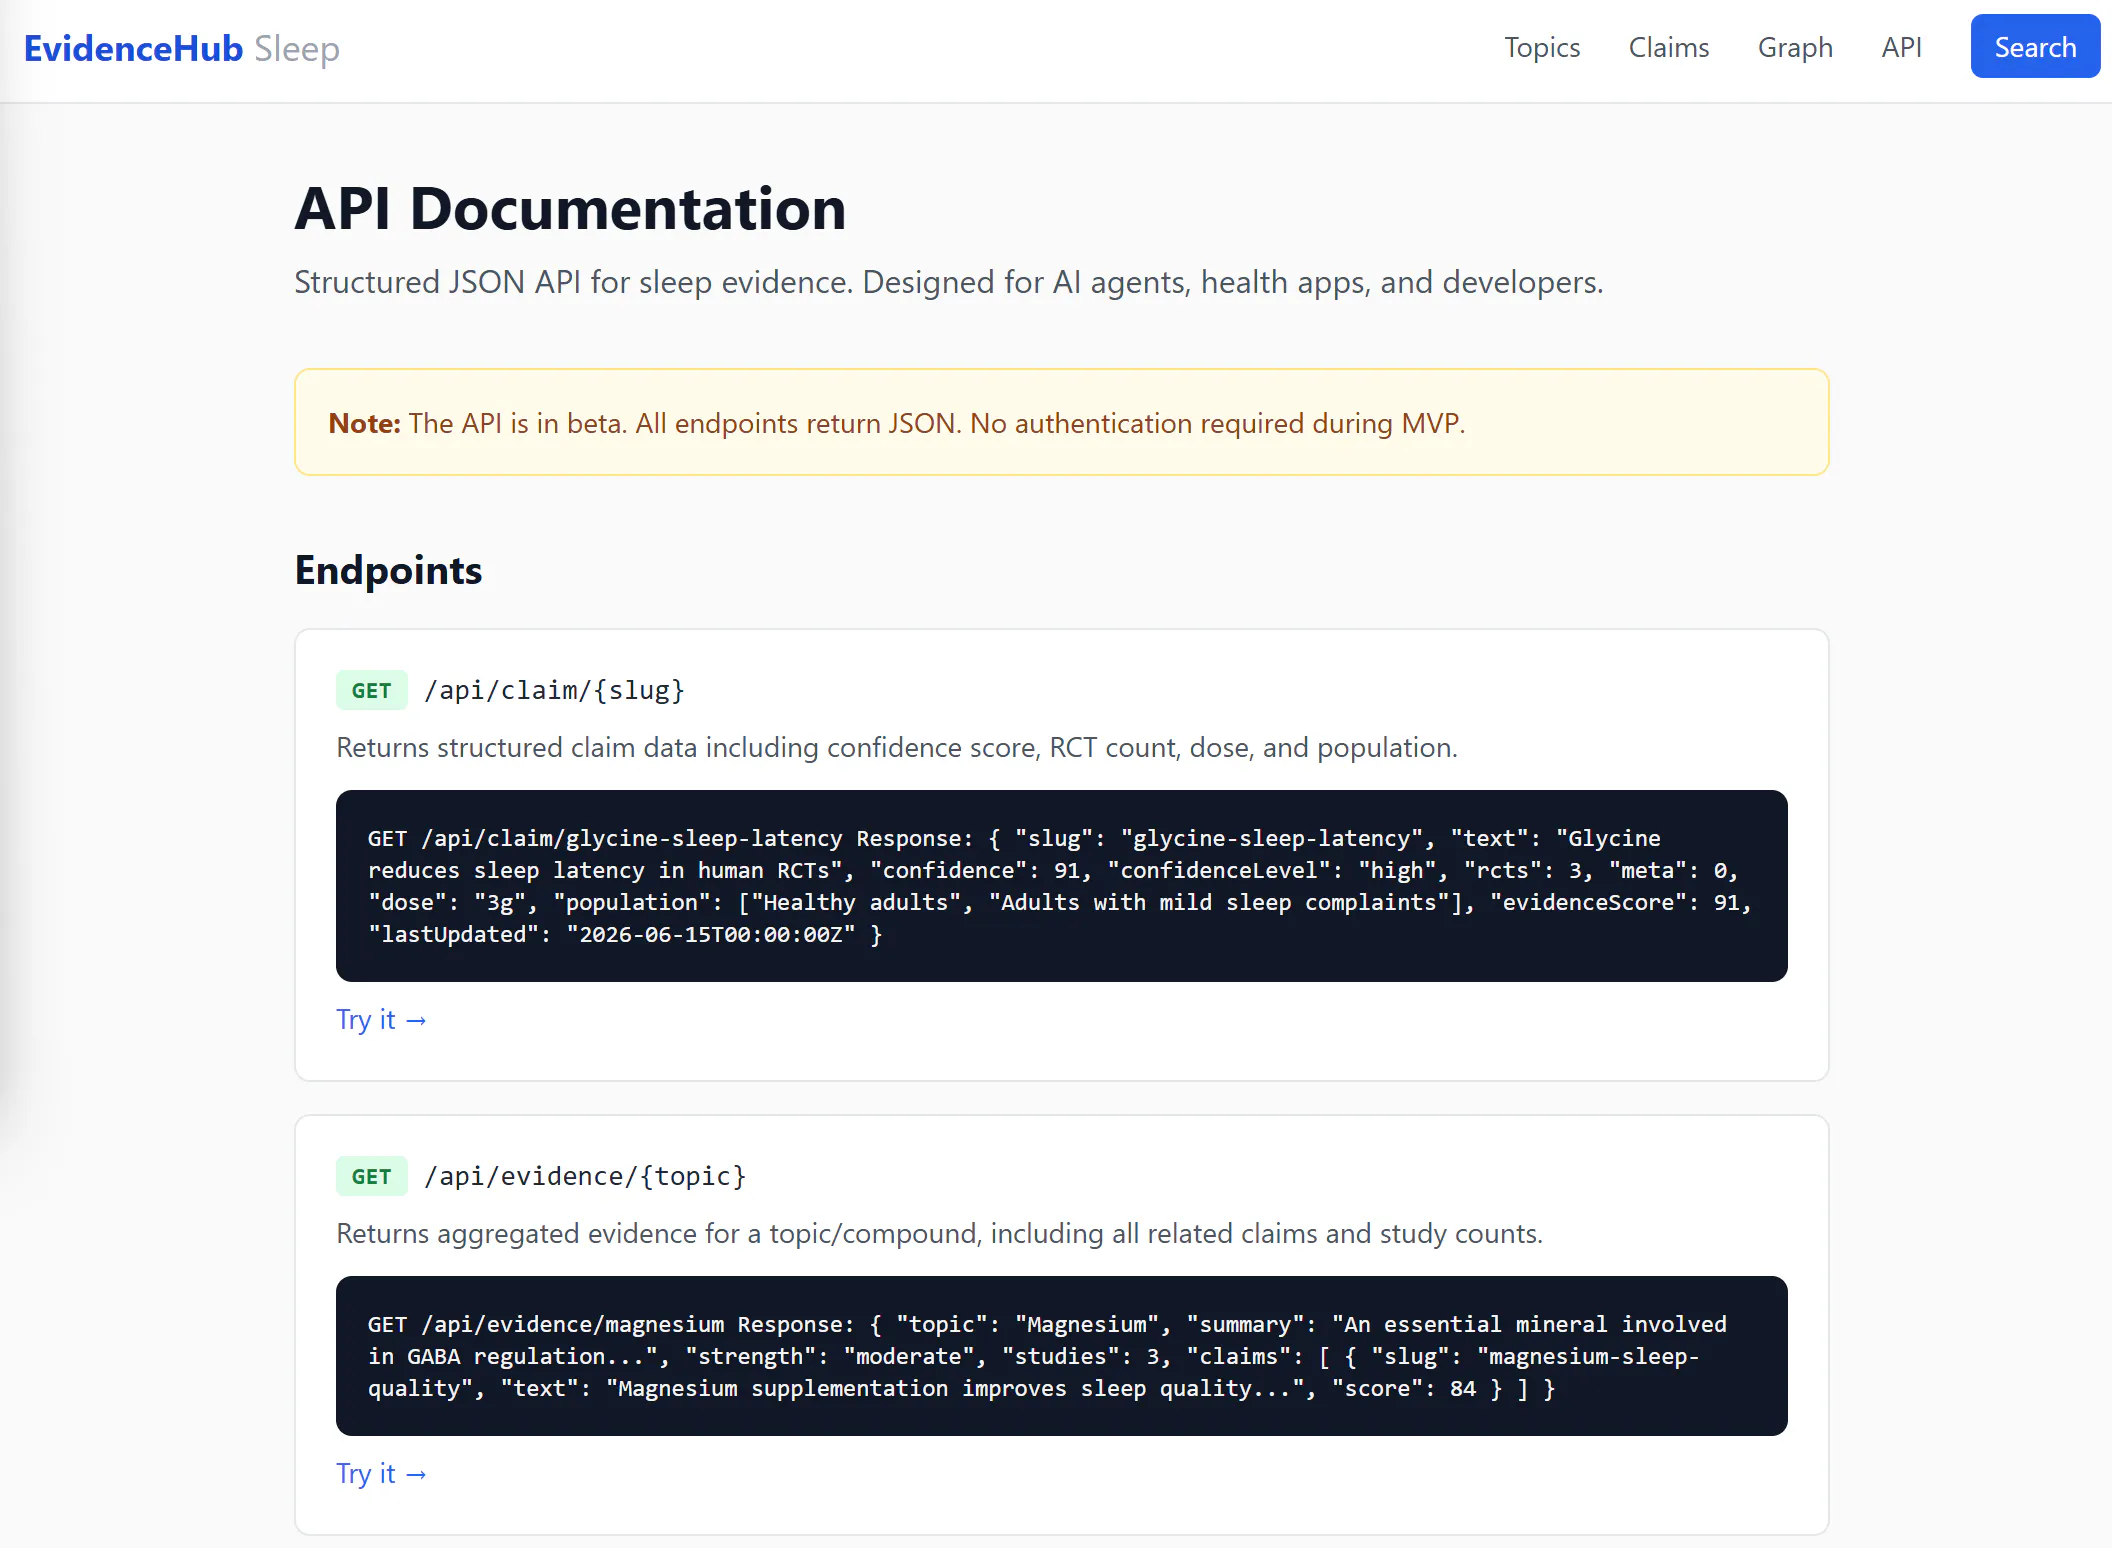This screenshot has height=1548, width=2112.
Task: Click the 'Structured JSON API for sleep evidence' subtitle
Action: coord(948,282)
